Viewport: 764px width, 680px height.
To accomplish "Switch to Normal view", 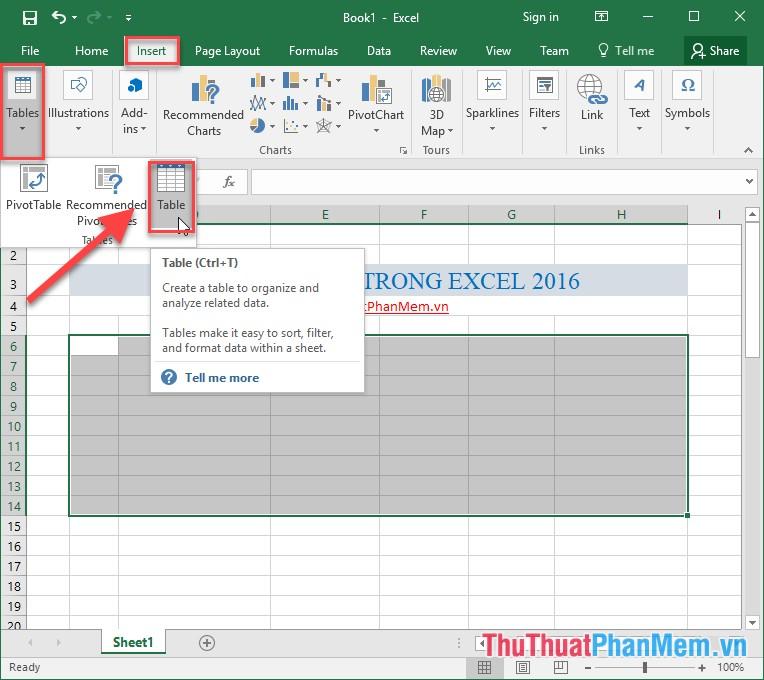I will [x=484, y=667].
